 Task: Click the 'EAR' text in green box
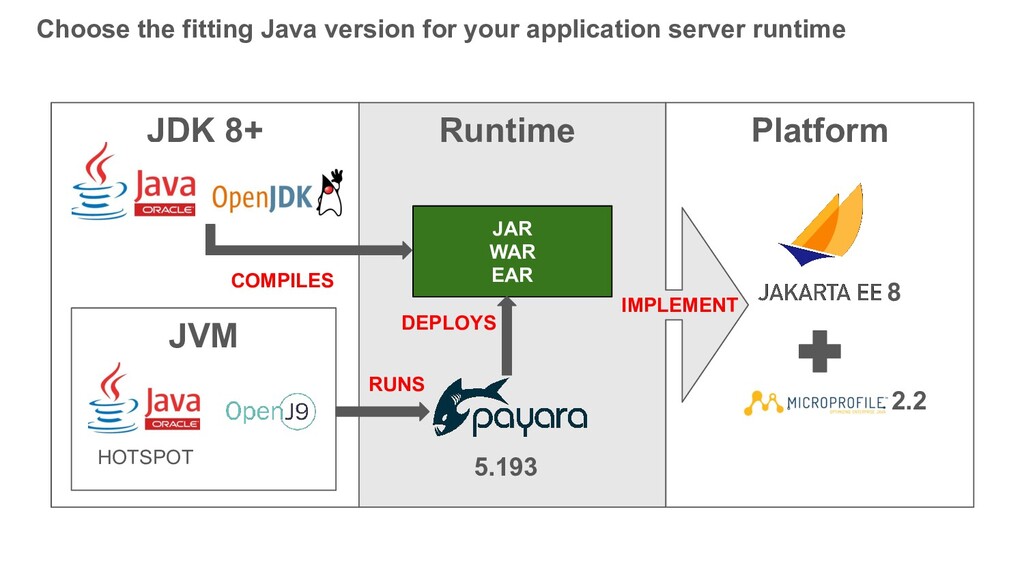[512, 275]
